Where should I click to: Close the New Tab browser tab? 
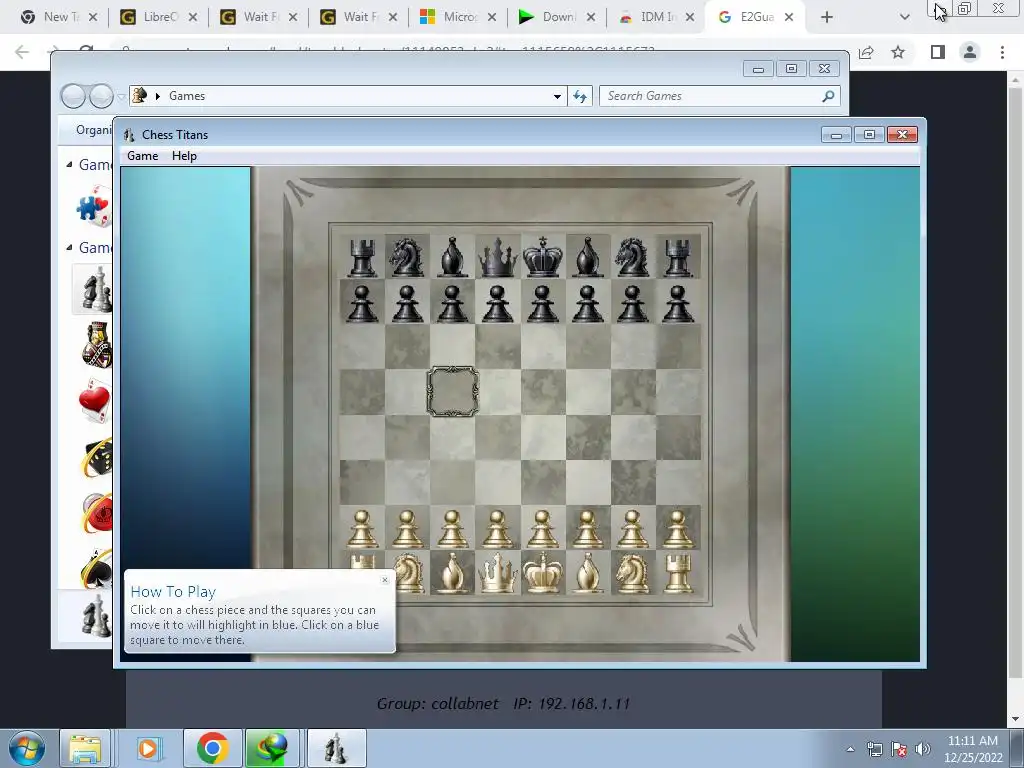coord(93,17)
